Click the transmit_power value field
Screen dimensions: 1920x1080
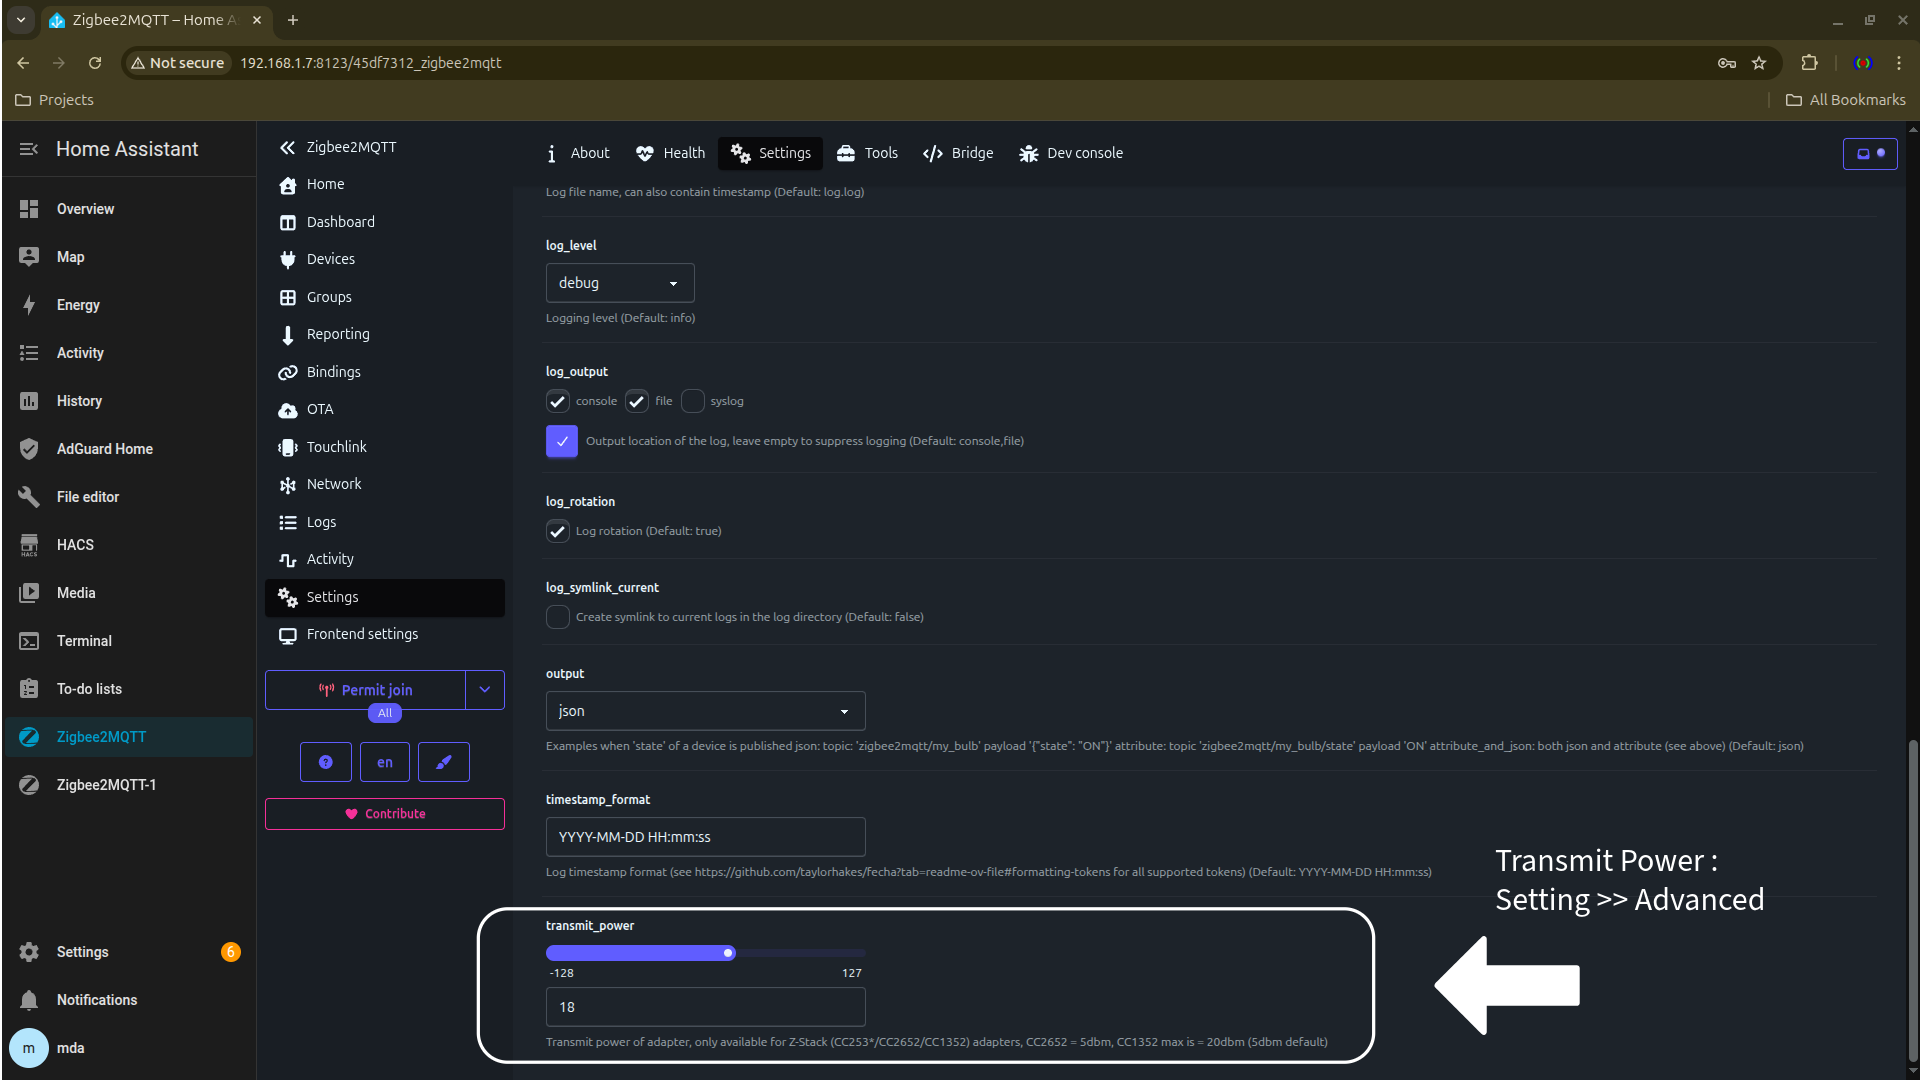706,1007
